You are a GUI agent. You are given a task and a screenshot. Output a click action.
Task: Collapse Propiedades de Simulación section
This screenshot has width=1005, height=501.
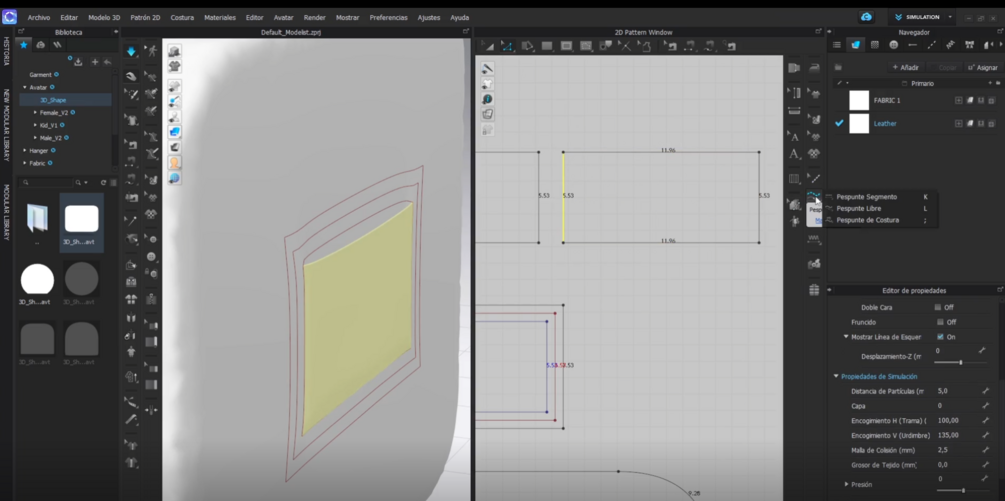(x=836, y=376)
